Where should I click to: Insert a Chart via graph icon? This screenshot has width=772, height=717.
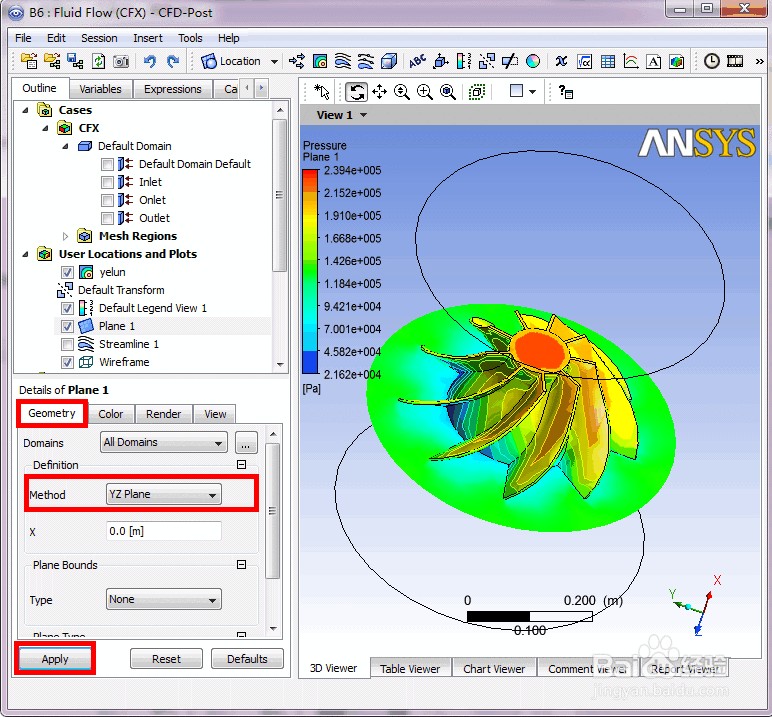pyautogui.click(x=631, y=61)
